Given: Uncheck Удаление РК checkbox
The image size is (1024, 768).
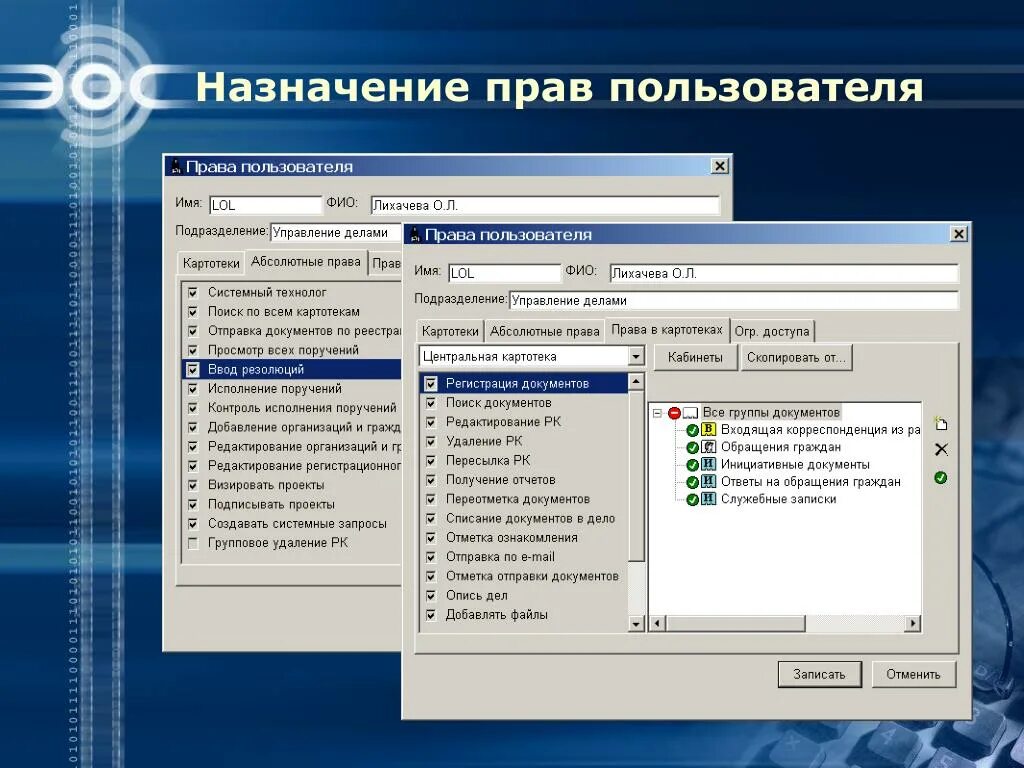Looking at the screenshot, I should (x=431, y=441).
